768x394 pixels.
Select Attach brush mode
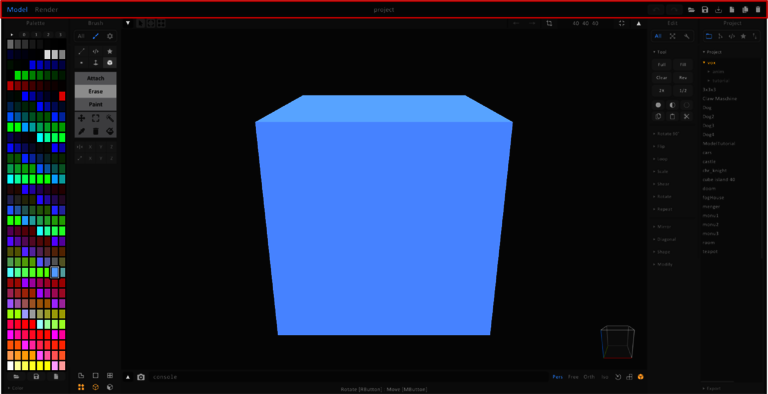coord(96,78)
